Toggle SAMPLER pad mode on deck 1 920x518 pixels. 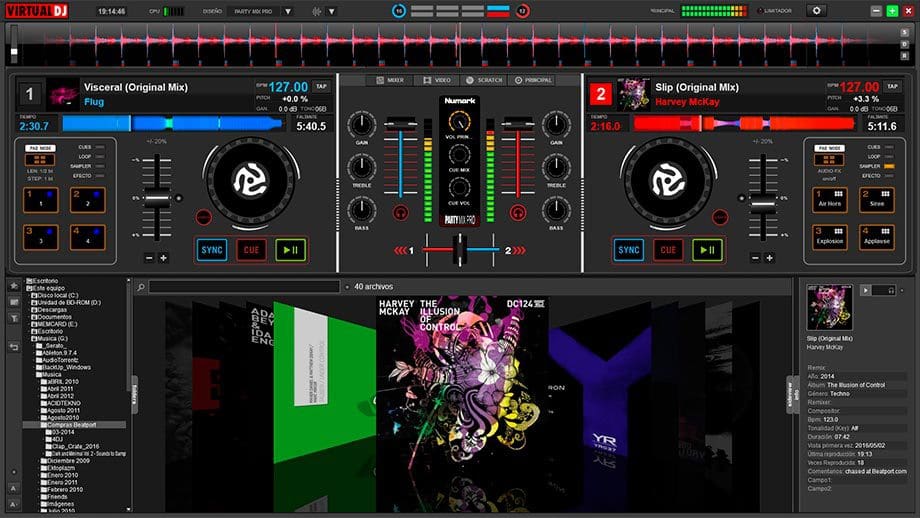tap(100, 166)
